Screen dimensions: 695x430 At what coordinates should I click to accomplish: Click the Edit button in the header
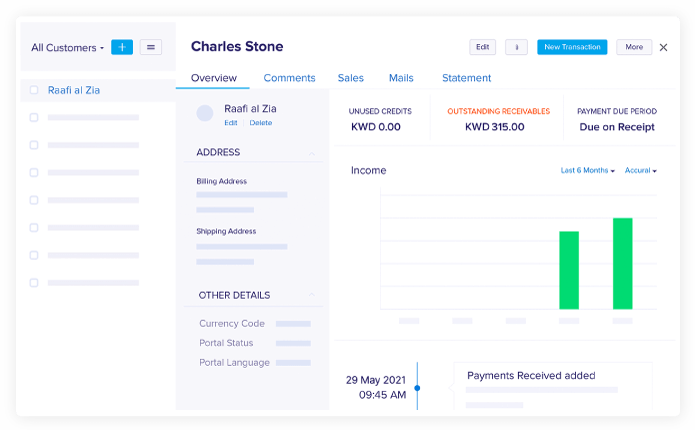click(x=482, y=47)
